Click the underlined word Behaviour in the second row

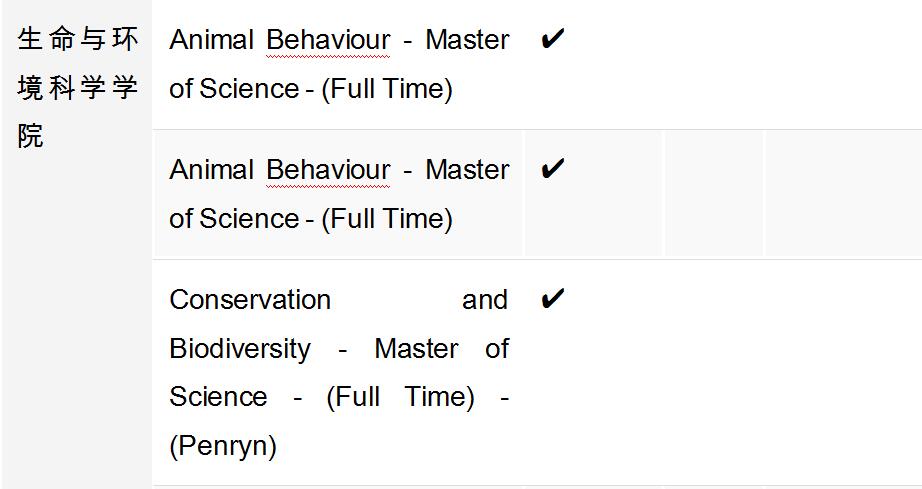(328, 170)
